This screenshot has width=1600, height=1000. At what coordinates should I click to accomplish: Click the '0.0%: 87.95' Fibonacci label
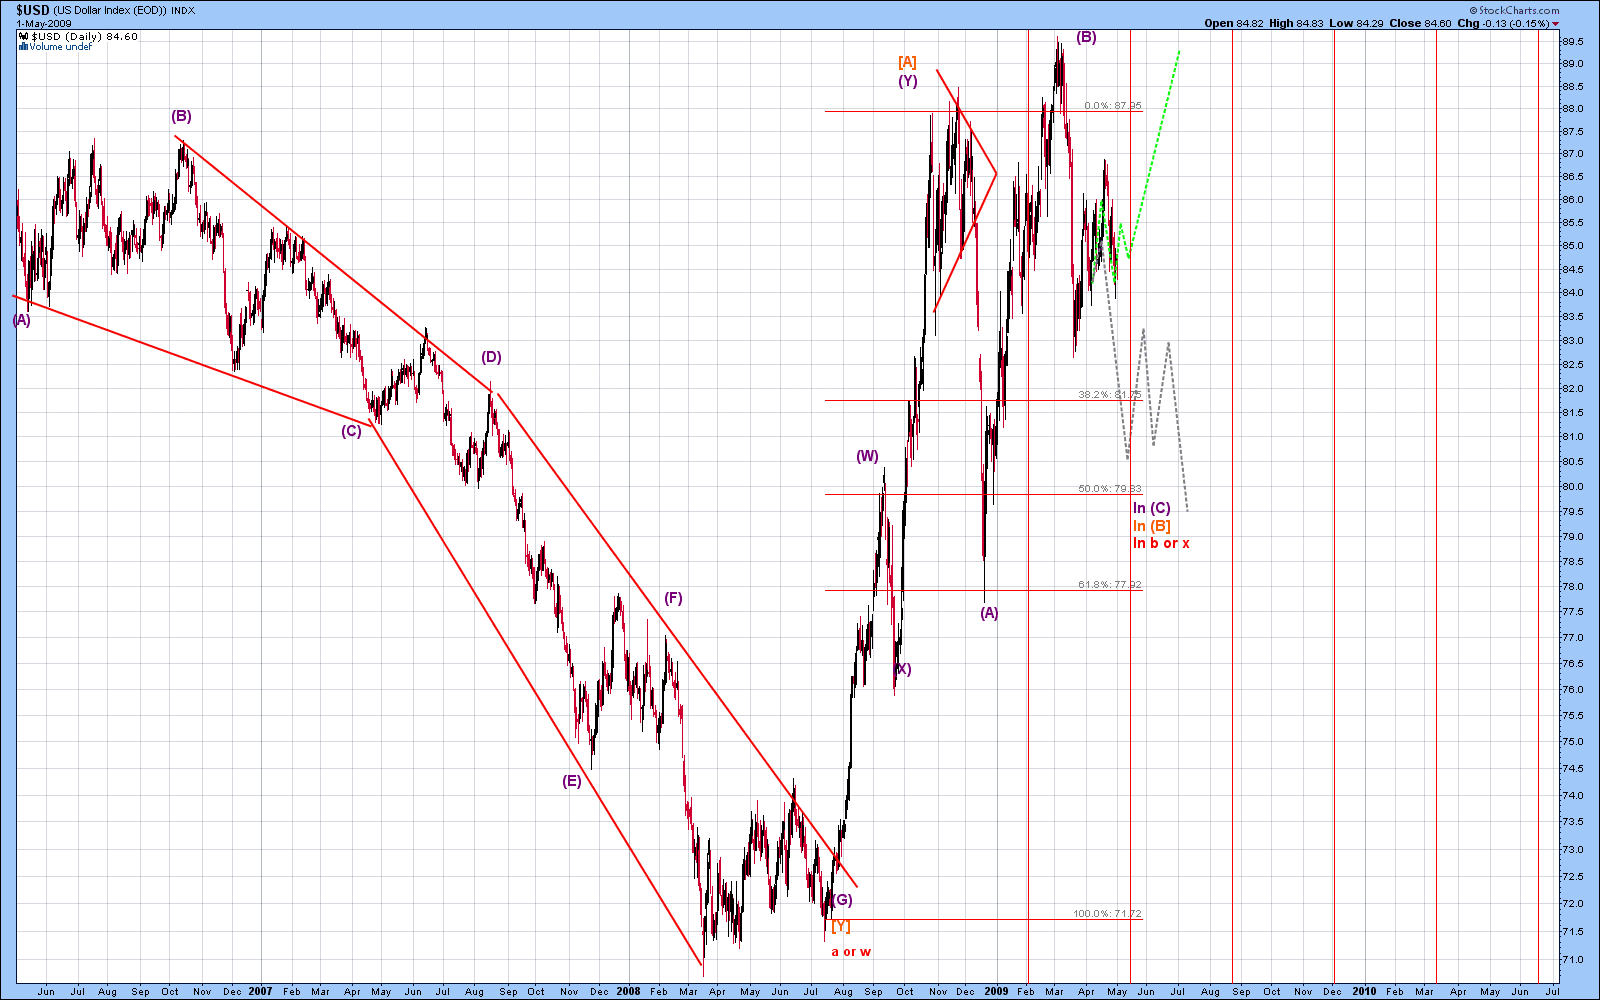click(1113, 106)
